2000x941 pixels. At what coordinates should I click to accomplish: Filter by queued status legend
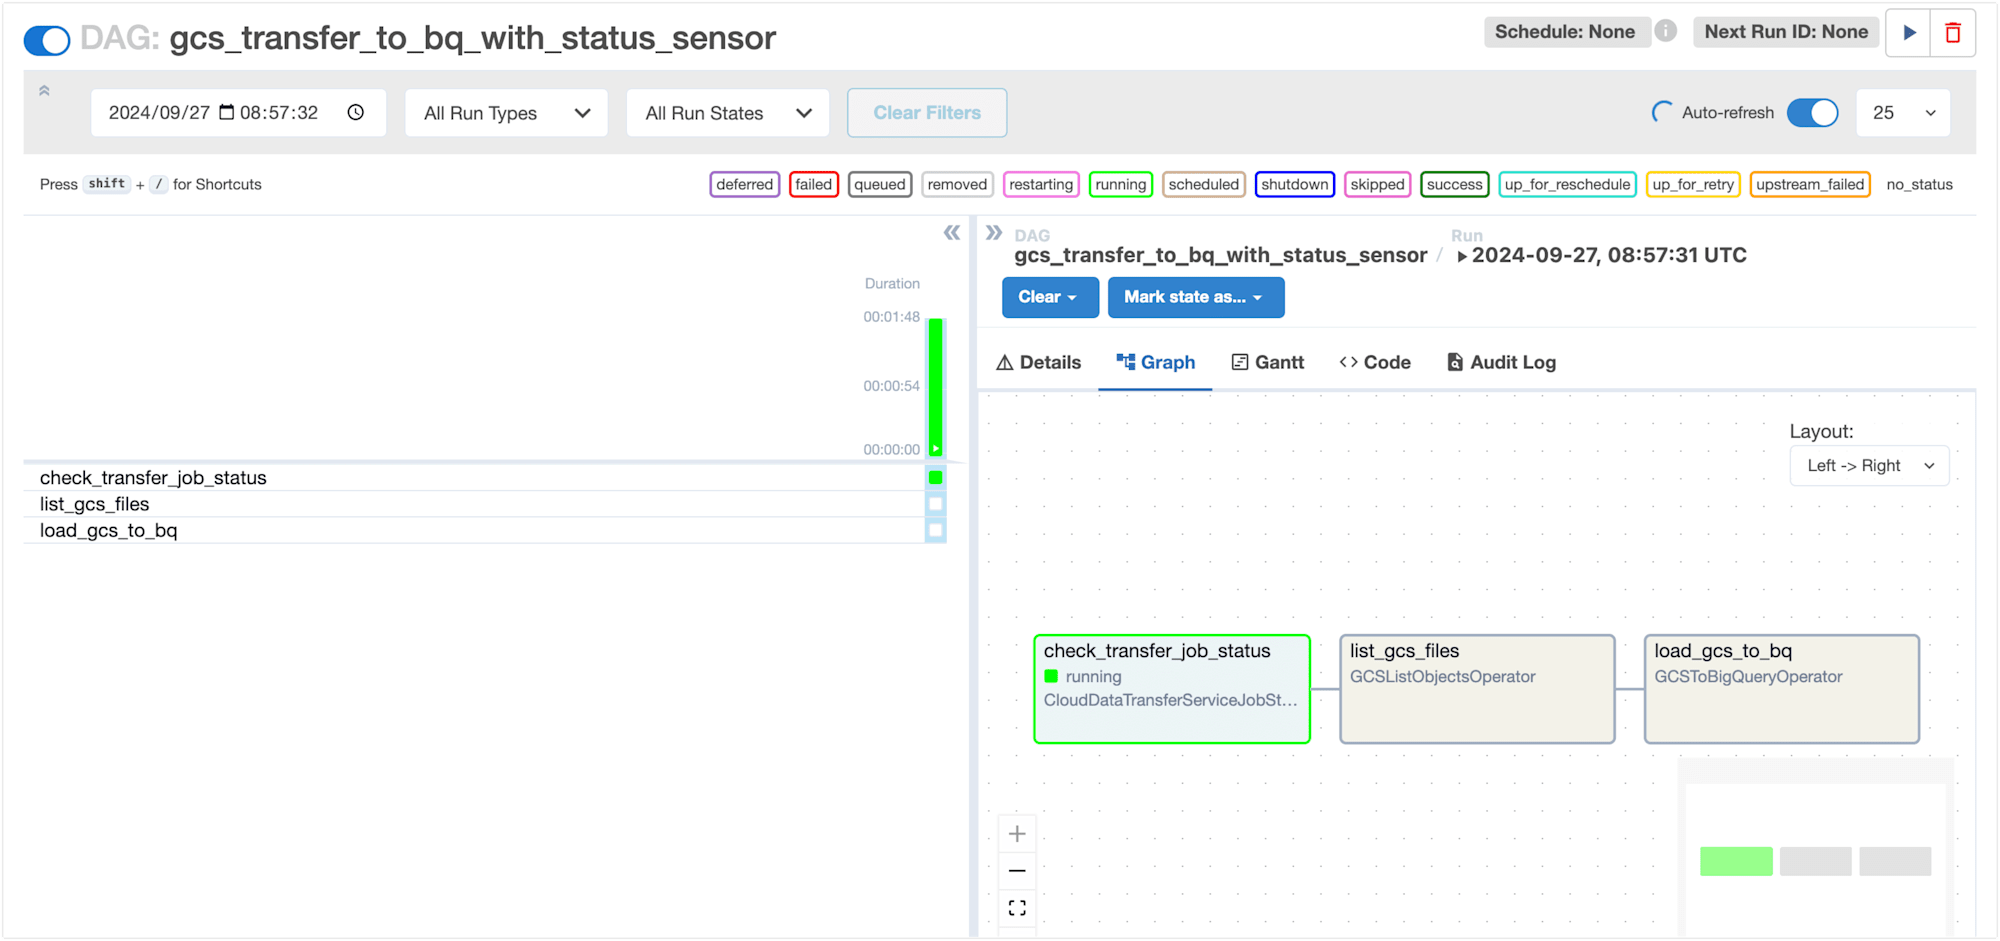coord(879,184)
